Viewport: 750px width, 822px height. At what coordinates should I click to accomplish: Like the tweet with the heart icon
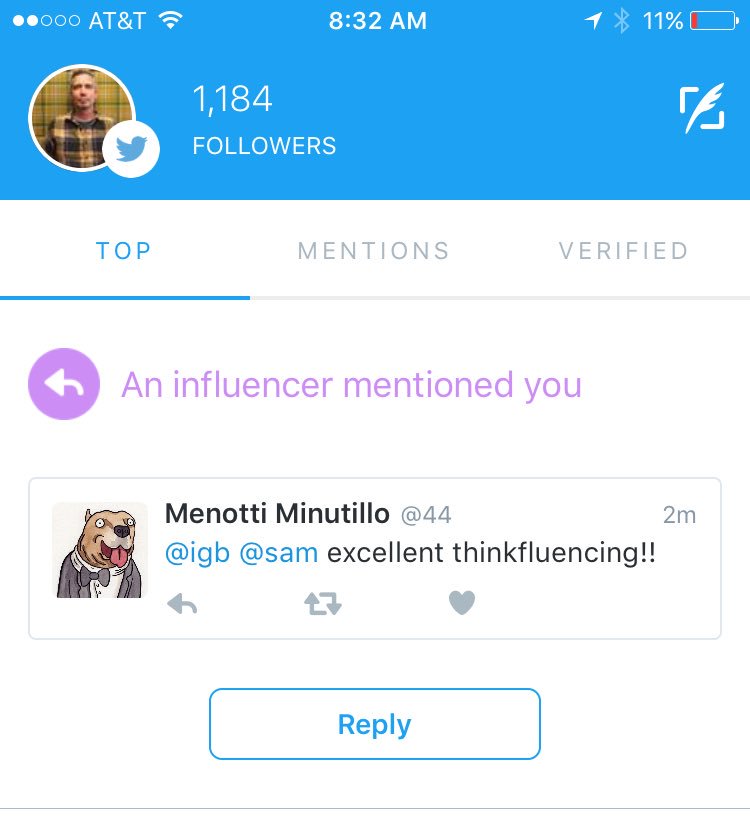pos(462,603)
